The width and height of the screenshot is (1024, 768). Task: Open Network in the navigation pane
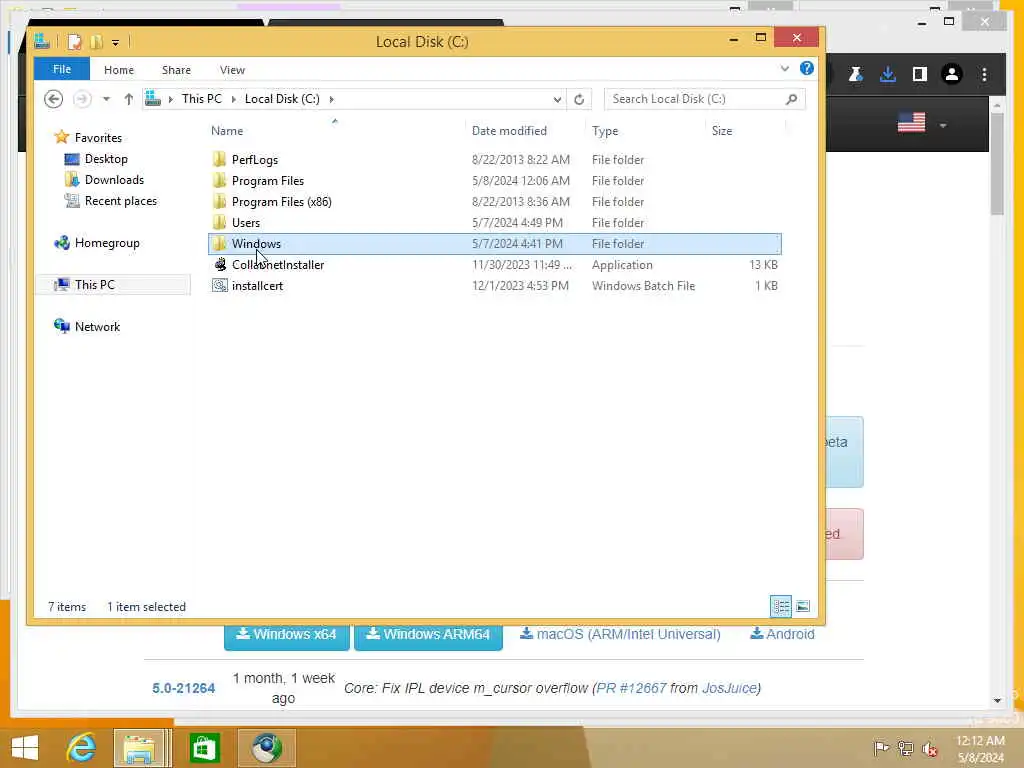(97, 327)
